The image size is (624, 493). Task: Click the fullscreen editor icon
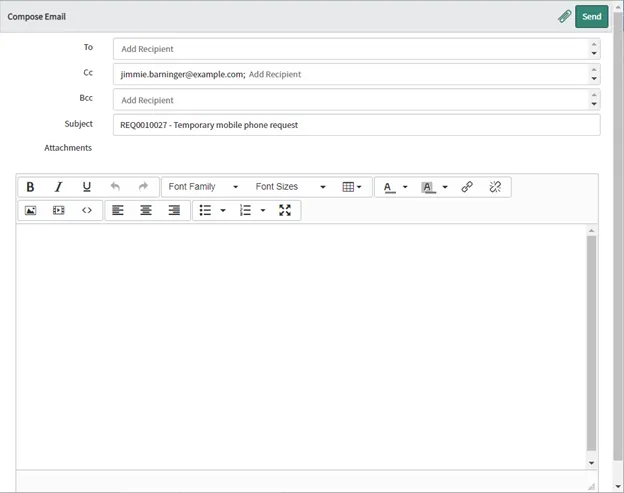285,210
